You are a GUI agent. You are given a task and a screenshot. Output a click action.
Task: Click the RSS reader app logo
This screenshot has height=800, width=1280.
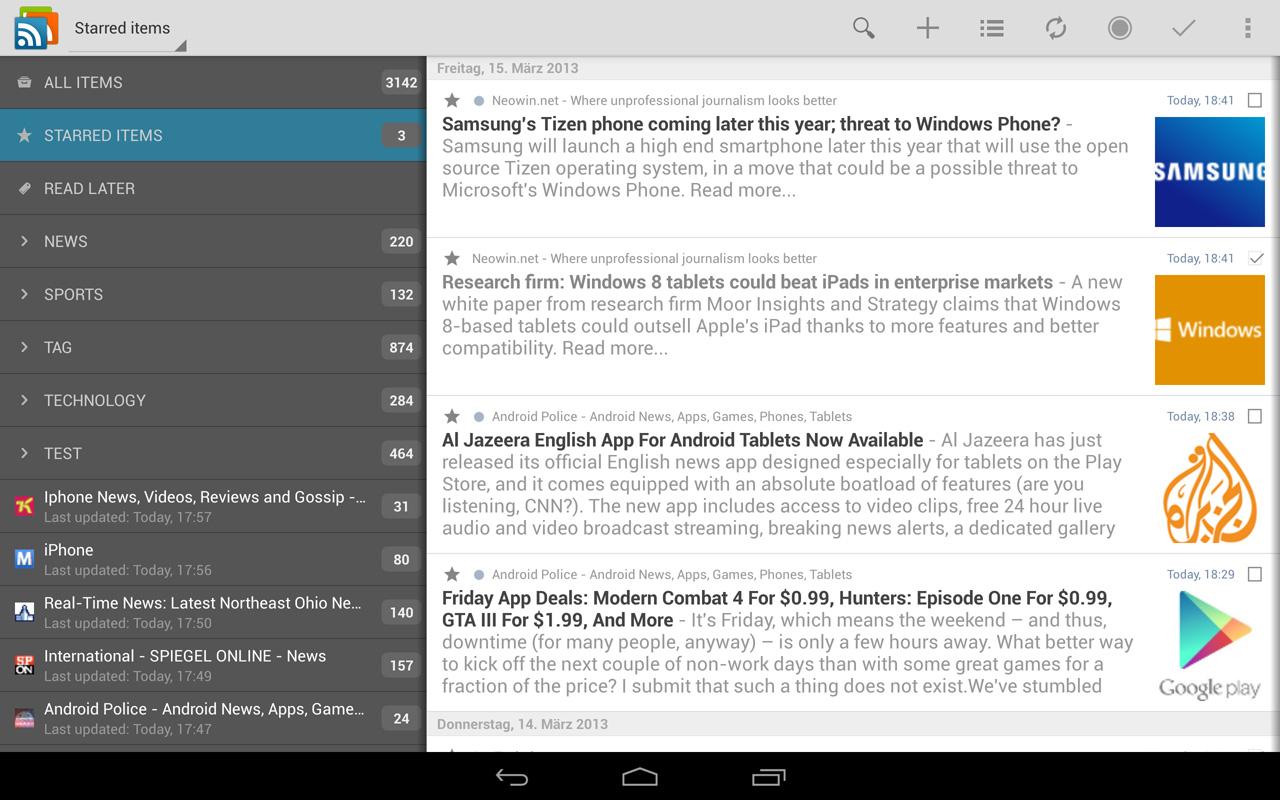[33, 26]
